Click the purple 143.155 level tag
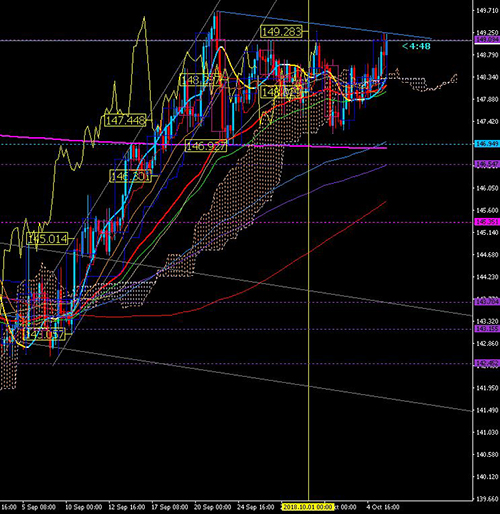Image resolution: width=500 pixels, height=514 pixels. click(x=487, y=329)
